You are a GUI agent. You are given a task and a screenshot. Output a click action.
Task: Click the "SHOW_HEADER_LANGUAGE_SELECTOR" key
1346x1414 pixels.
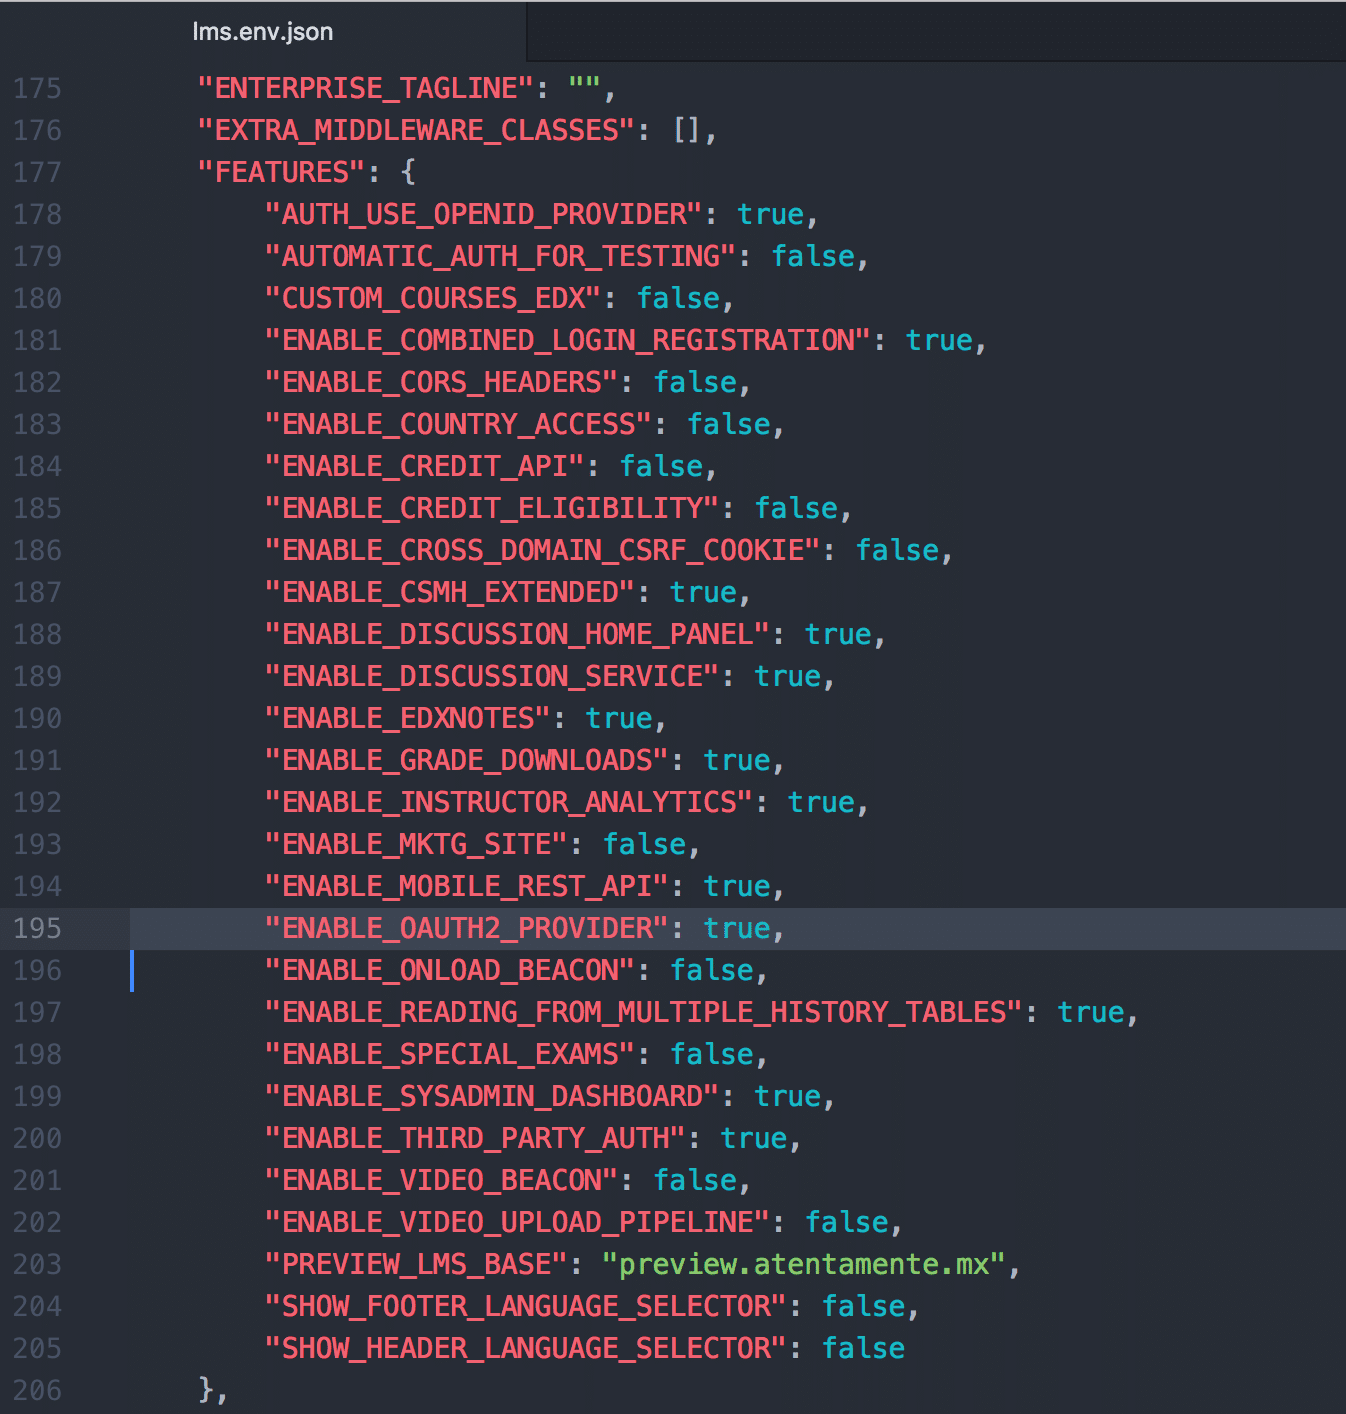pos(527,1348)
